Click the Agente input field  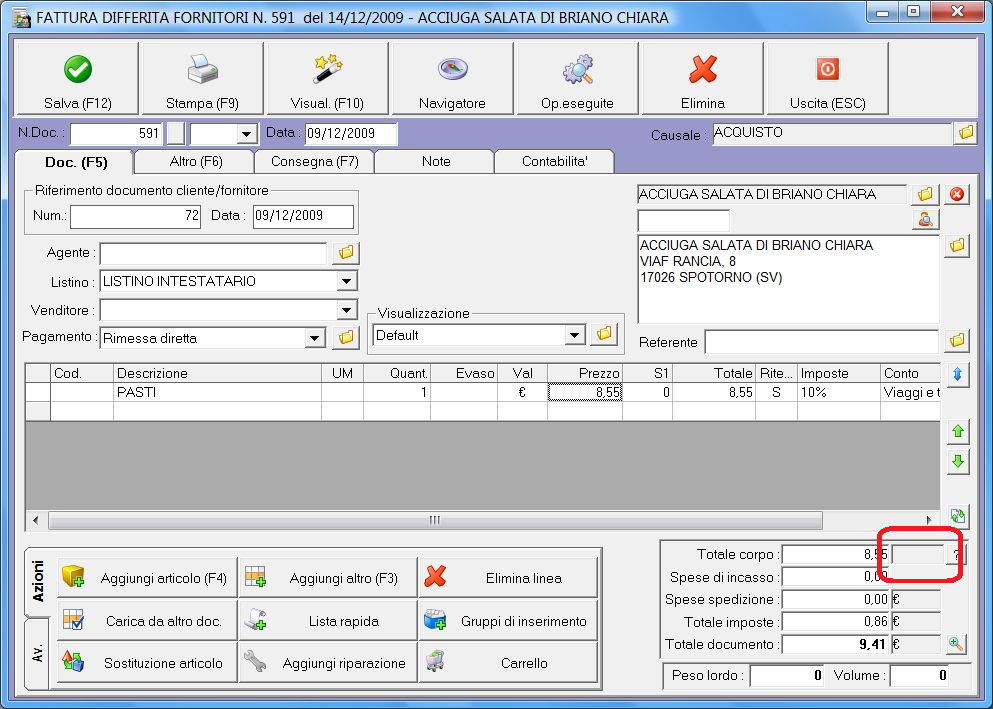tap(213, 253)
